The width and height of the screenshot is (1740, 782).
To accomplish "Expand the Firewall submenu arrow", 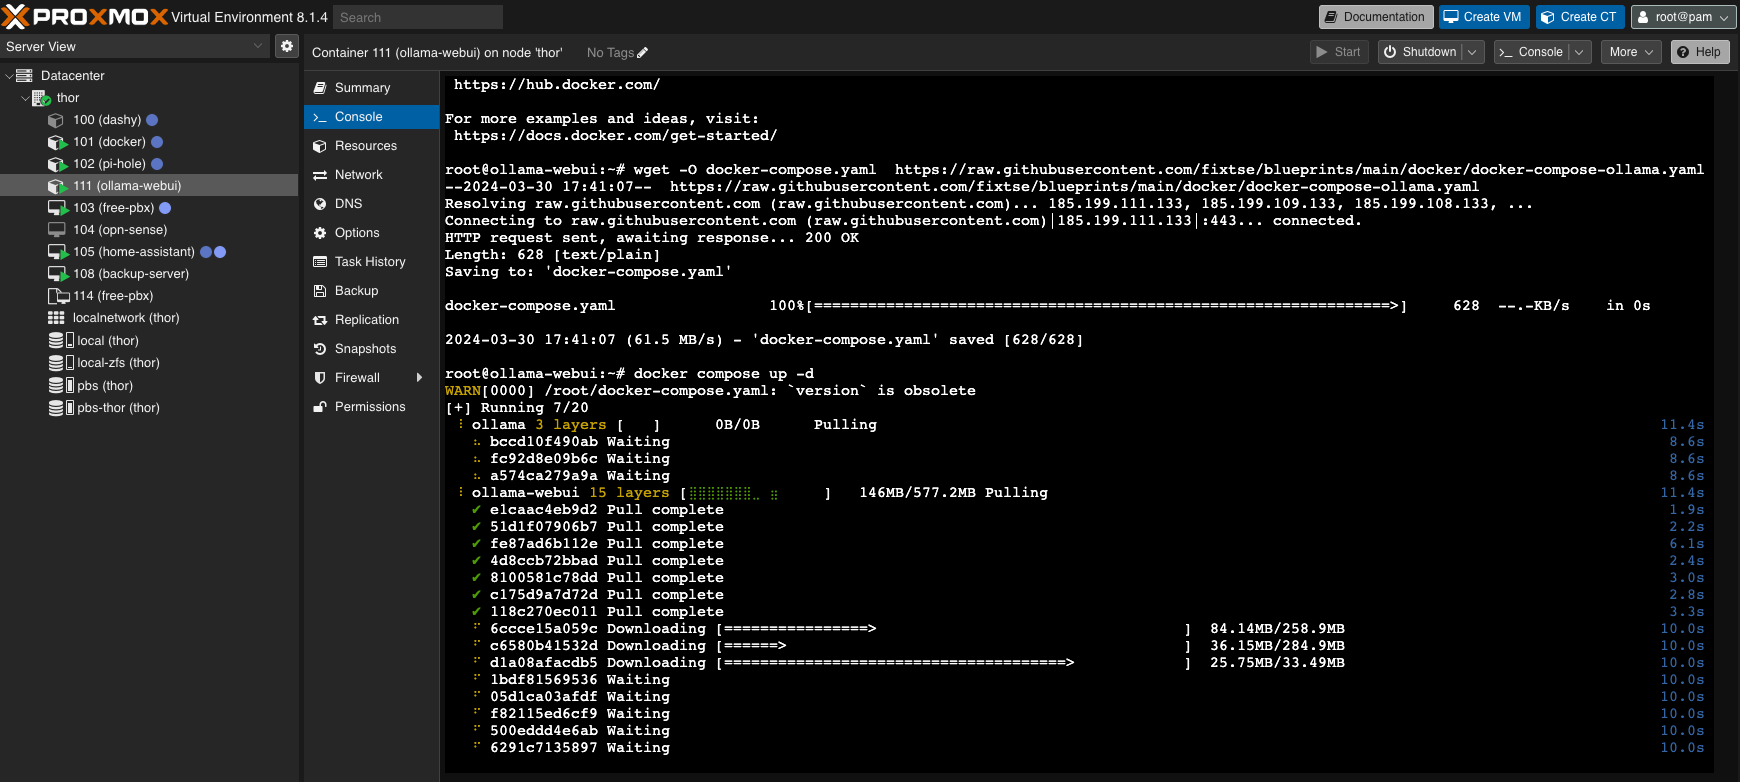I will 419,378.
